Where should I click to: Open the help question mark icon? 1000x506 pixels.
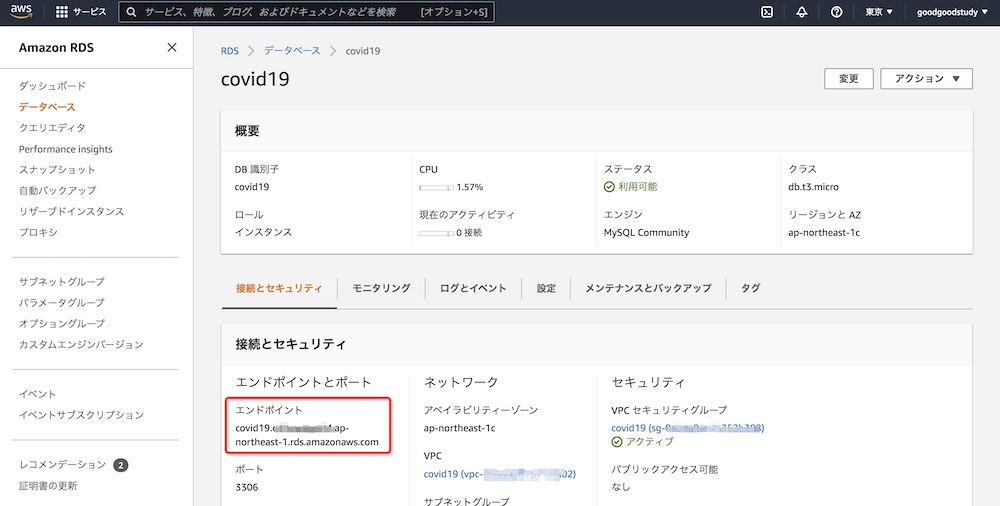tap(836, 12)
